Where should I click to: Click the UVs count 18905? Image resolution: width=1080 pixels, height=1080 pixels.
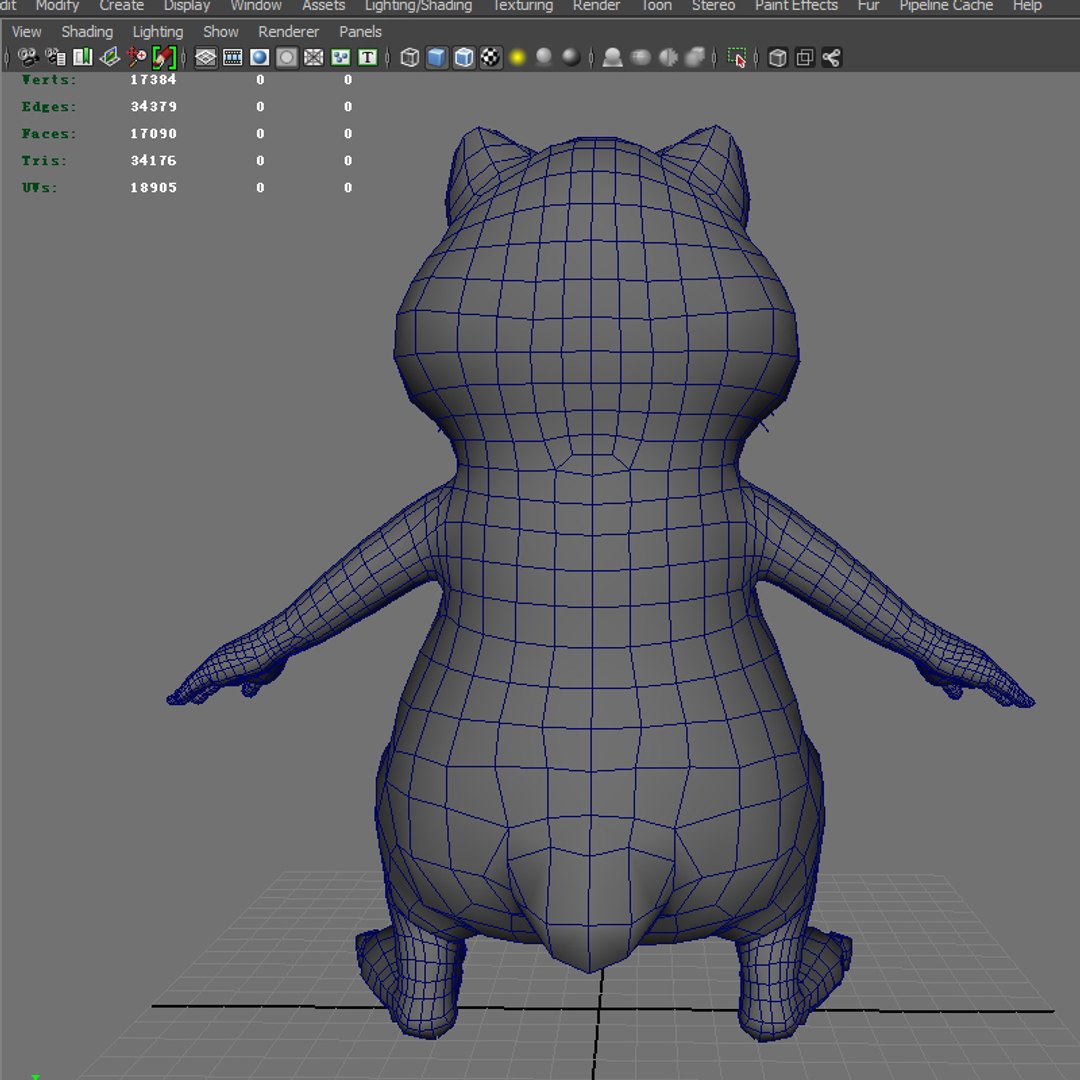tap(154, 187)
